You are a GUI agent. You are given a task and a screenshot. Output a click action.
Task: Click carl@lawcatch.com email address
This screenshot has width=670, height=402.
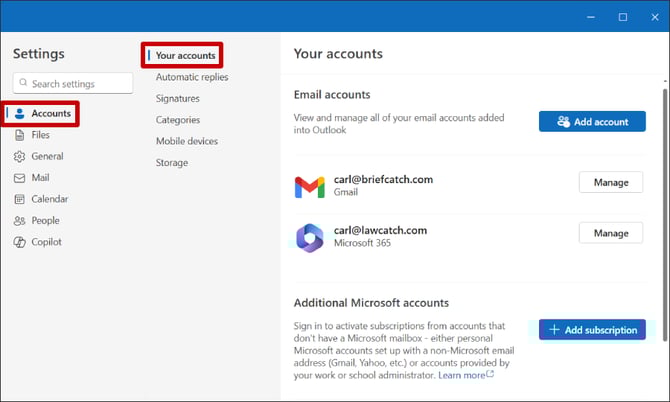pyautogui.click(x=380, y=230)
